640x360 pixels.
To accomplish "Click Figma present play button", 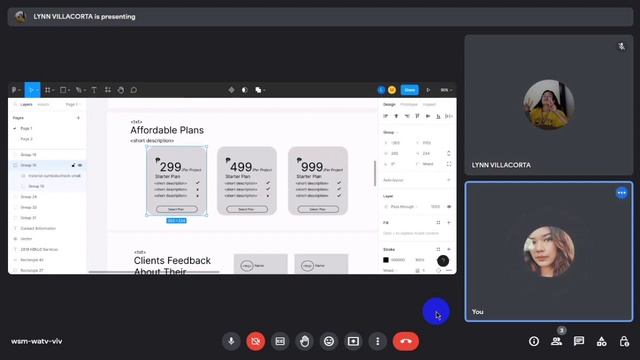I will pos(428,90).
